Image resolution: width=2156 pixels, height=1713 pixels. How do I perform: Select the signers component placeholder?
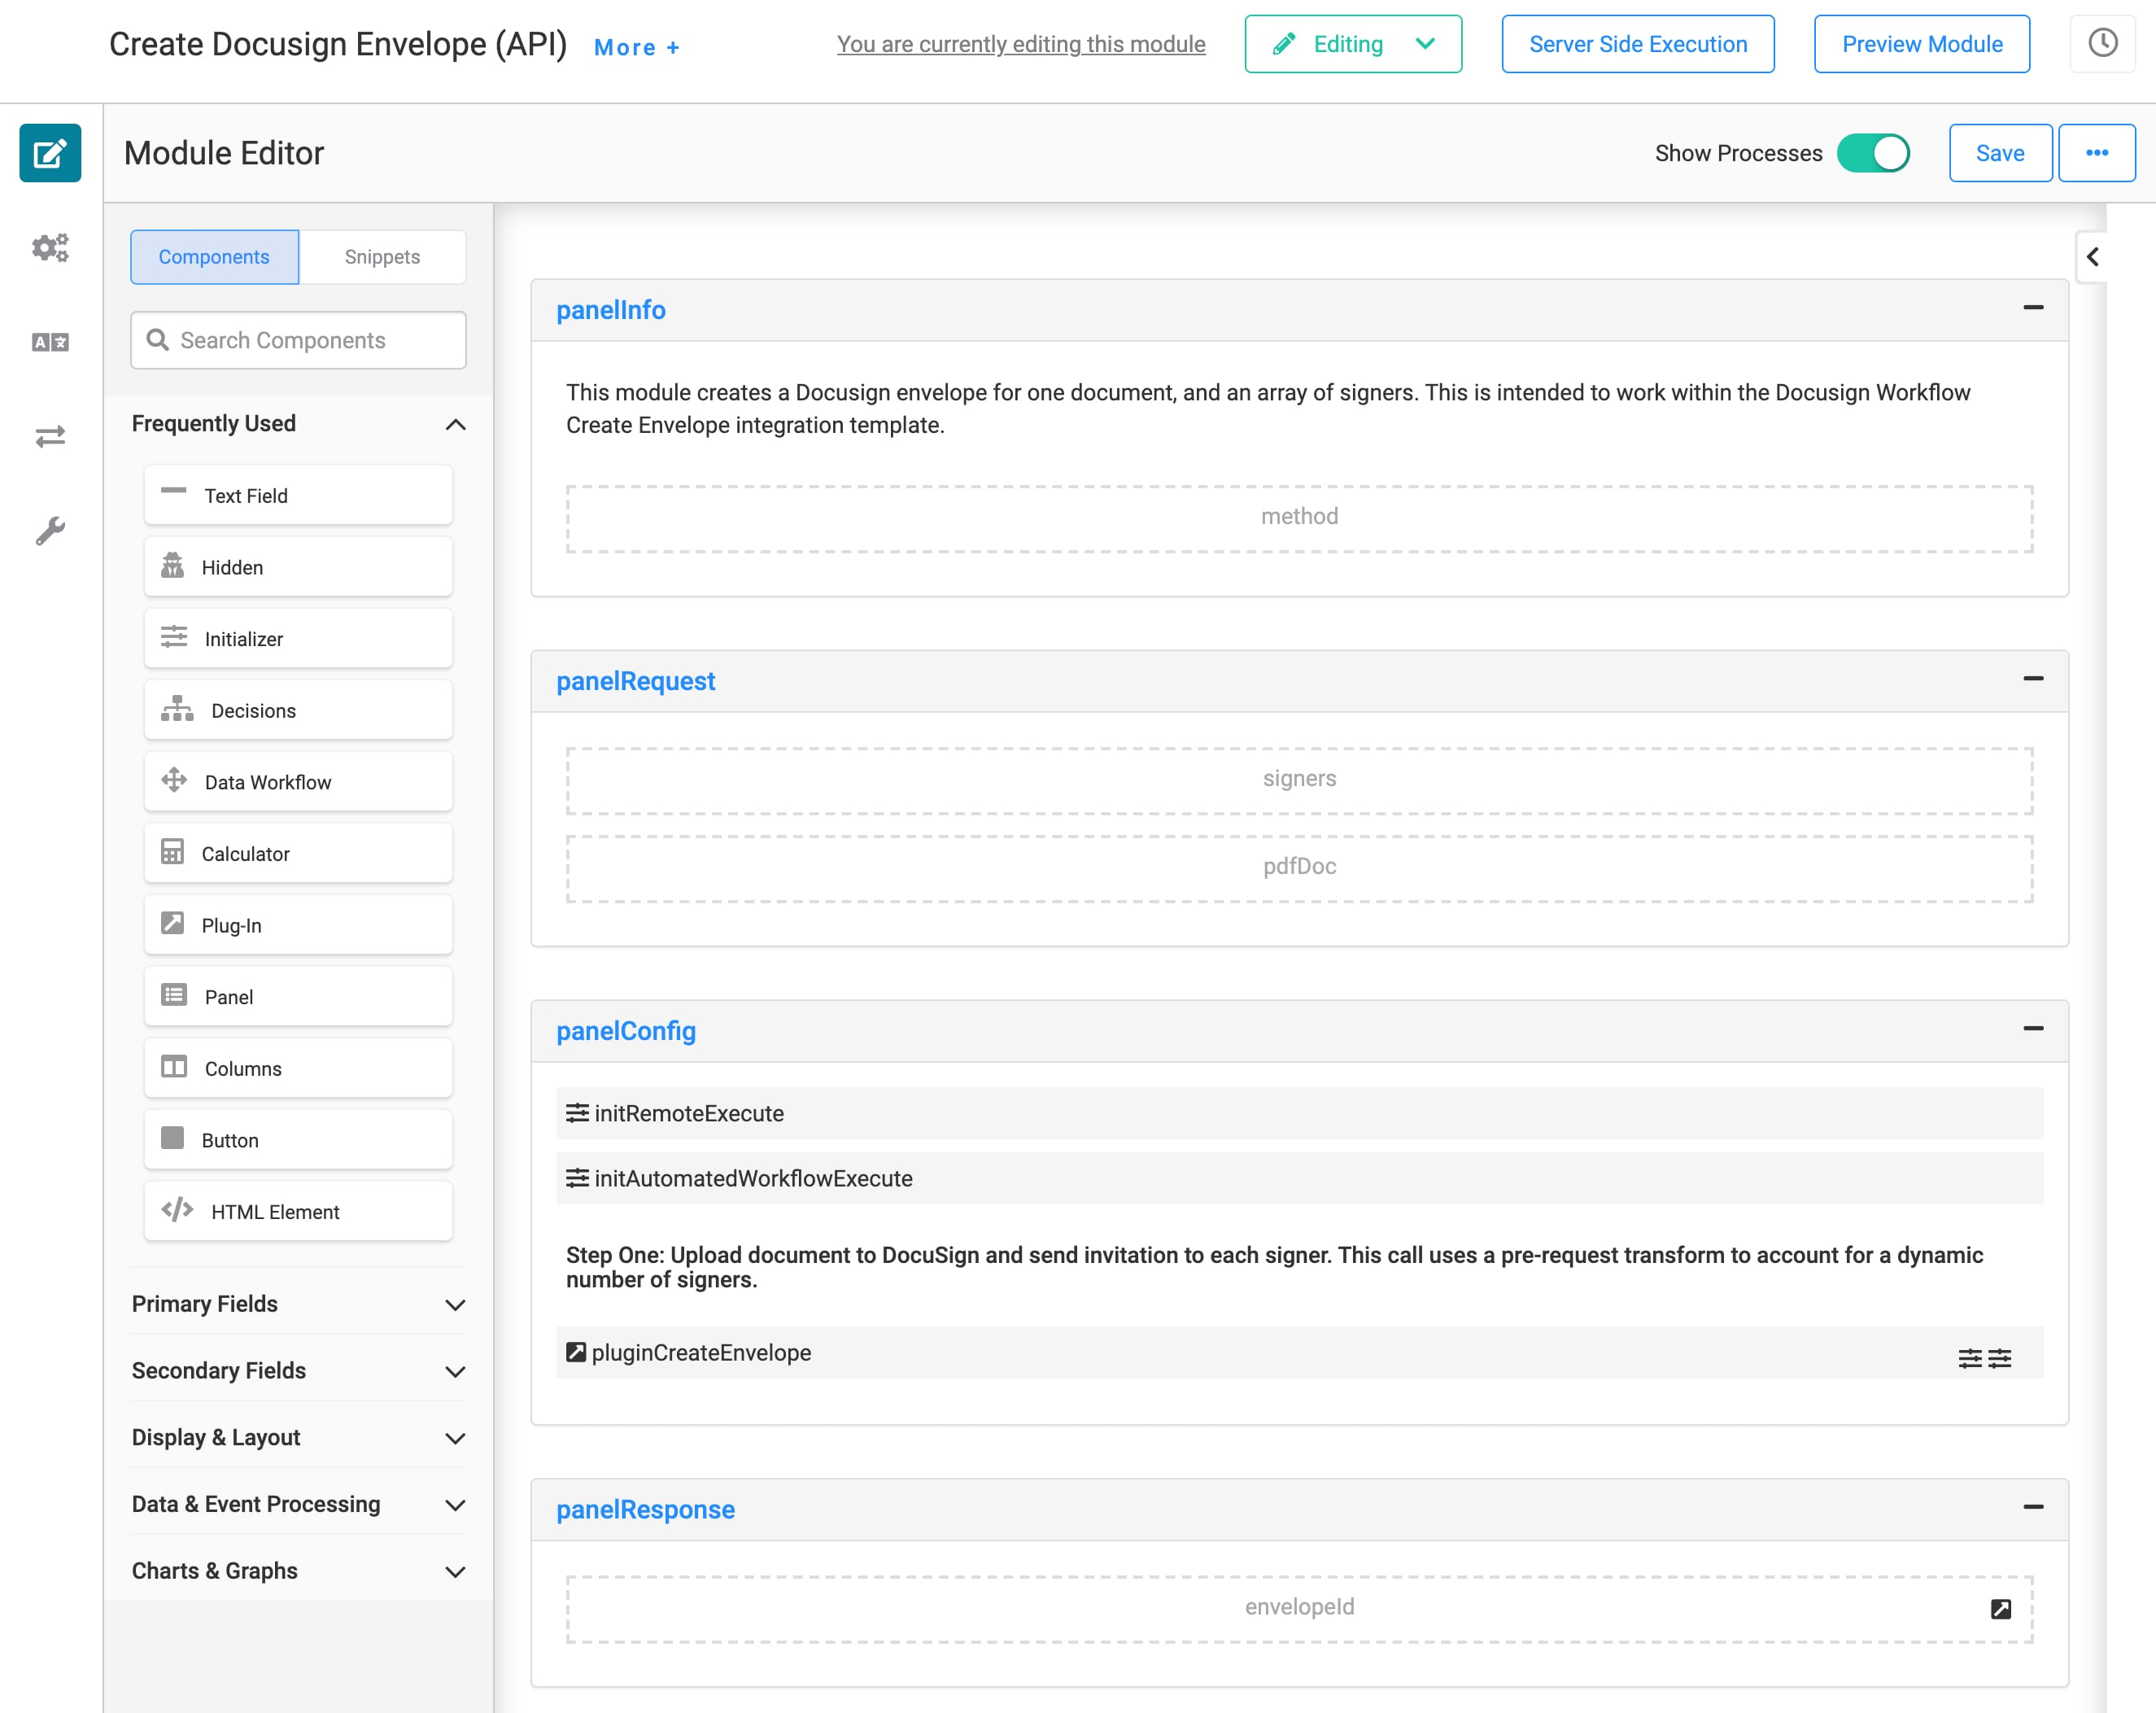[x=1299, y=781]
